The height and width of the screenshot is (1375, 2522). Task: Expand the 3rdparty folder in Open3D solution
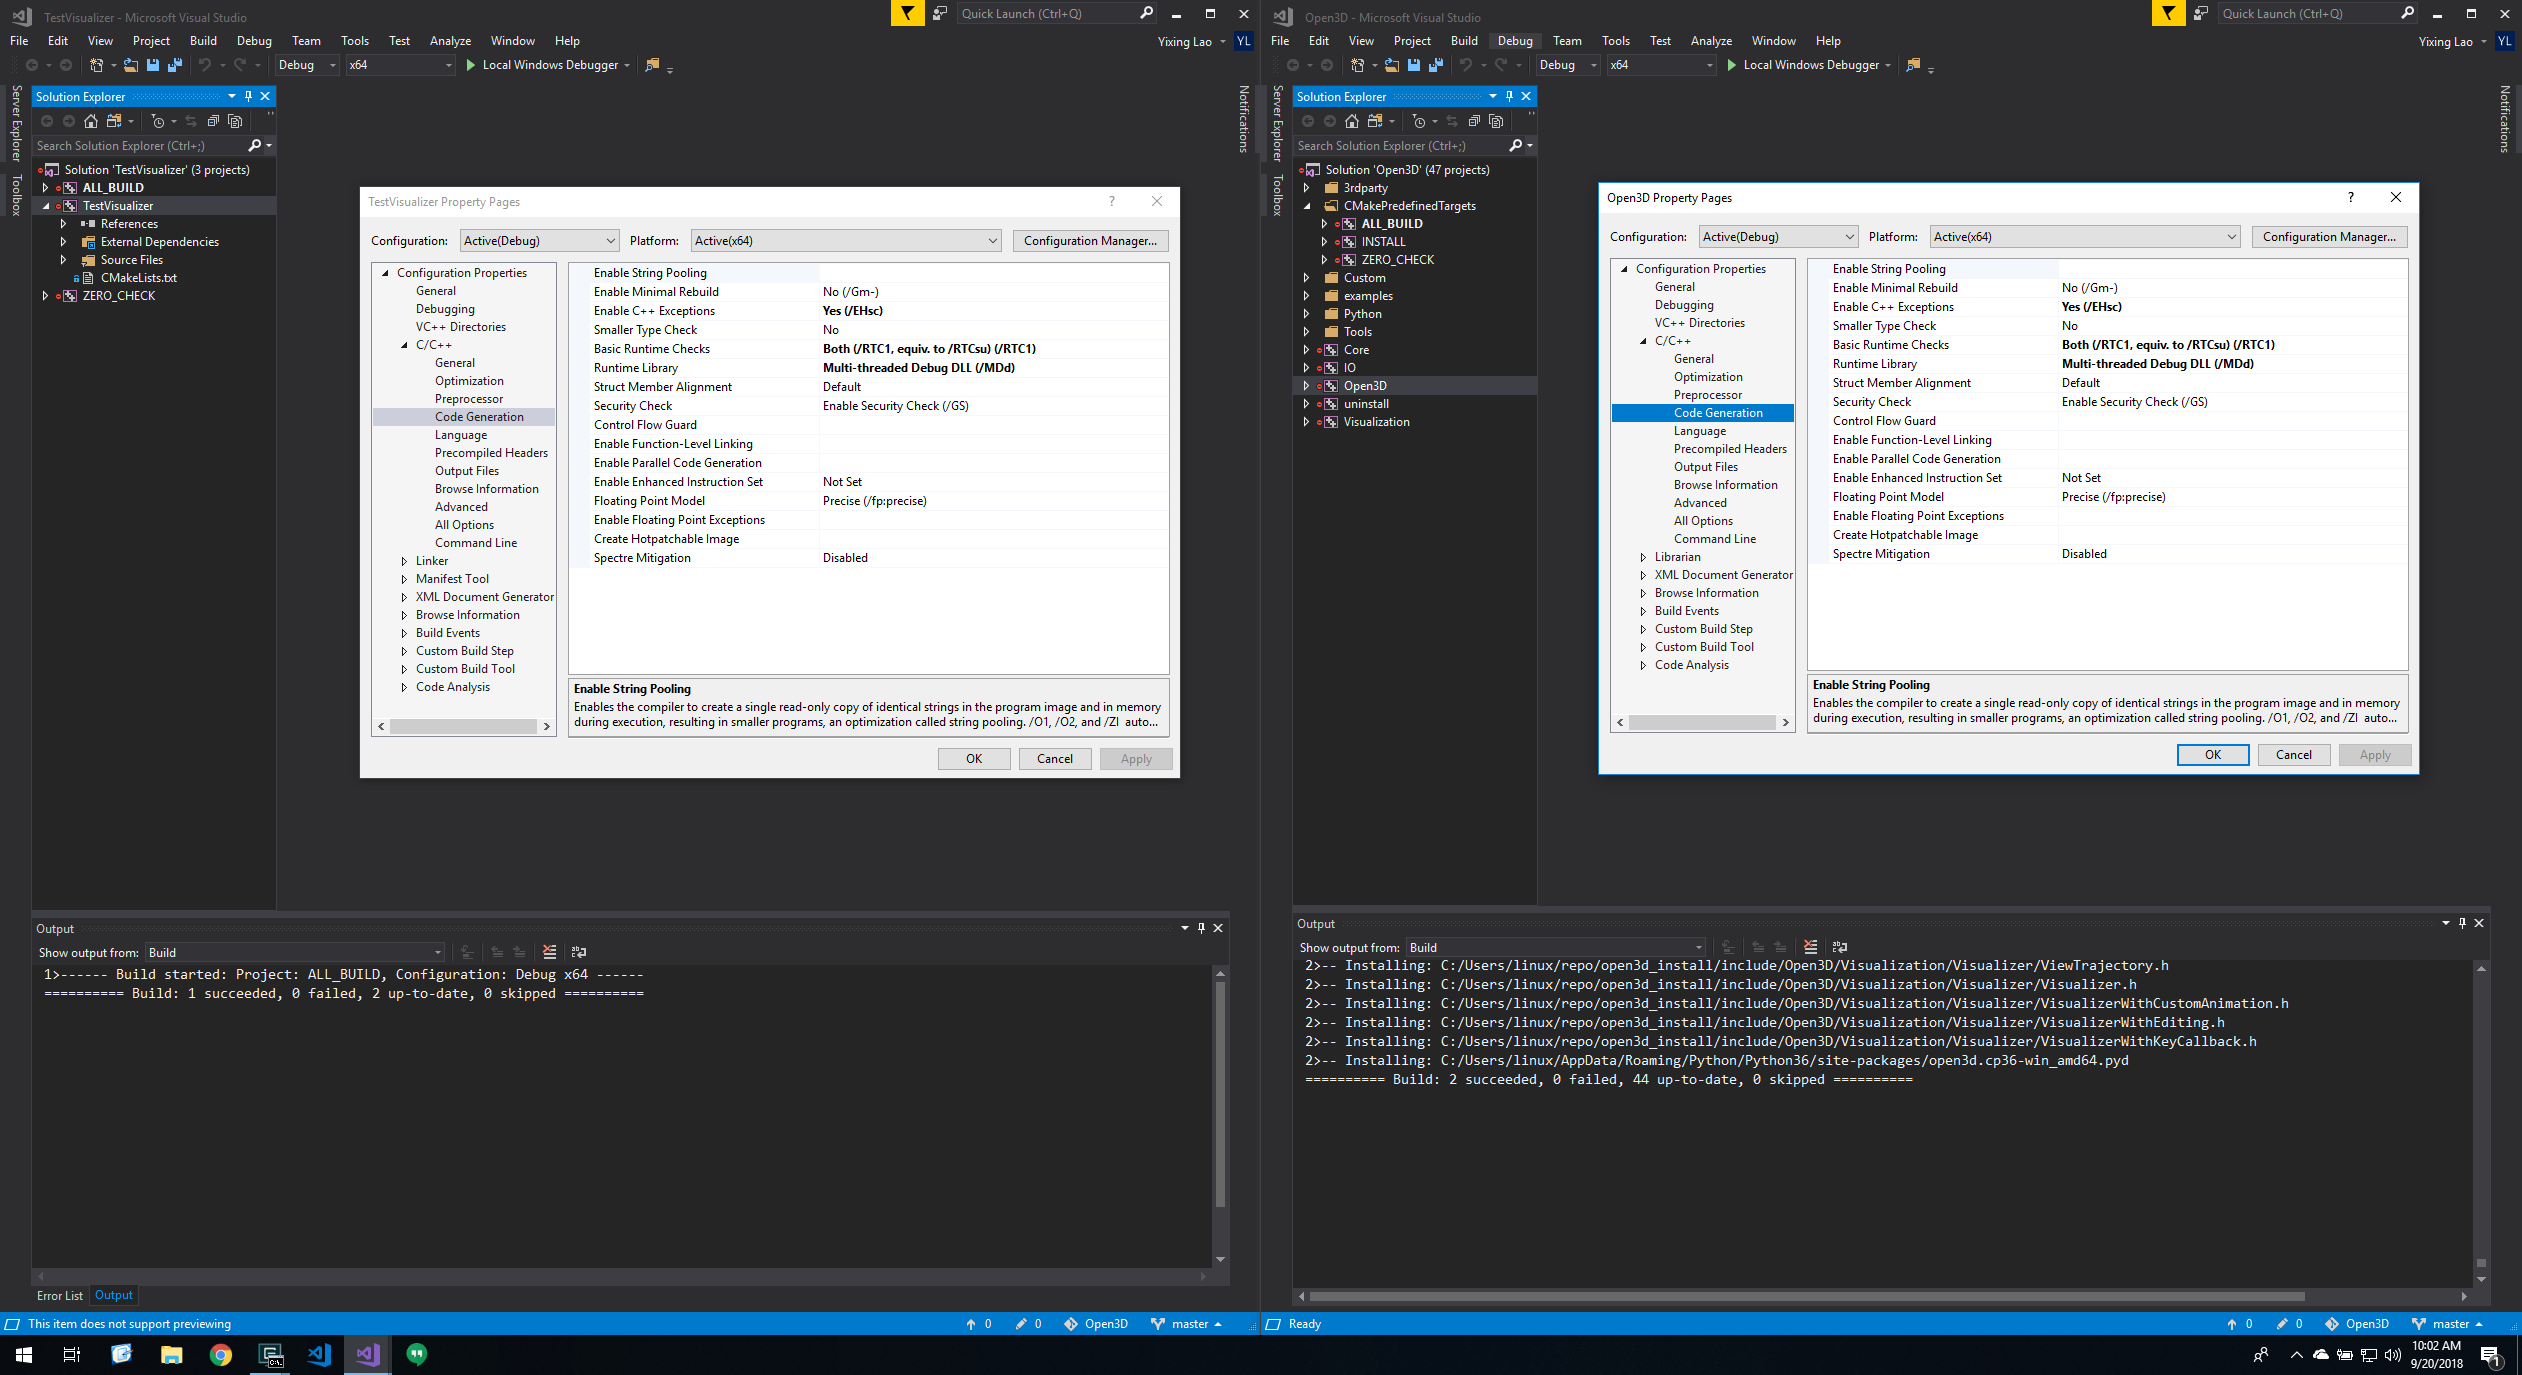pos(1308,187)
